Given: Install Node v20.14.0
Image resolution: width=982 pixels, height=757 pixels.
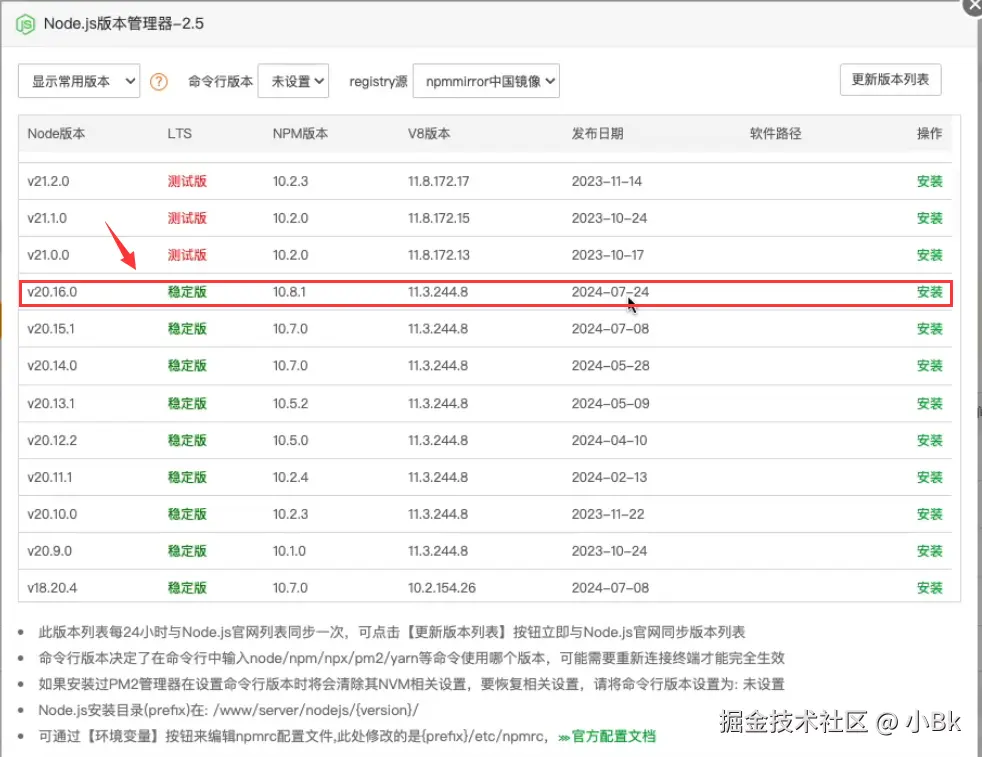Looking at the screenshot, I should tap(929, 366).
